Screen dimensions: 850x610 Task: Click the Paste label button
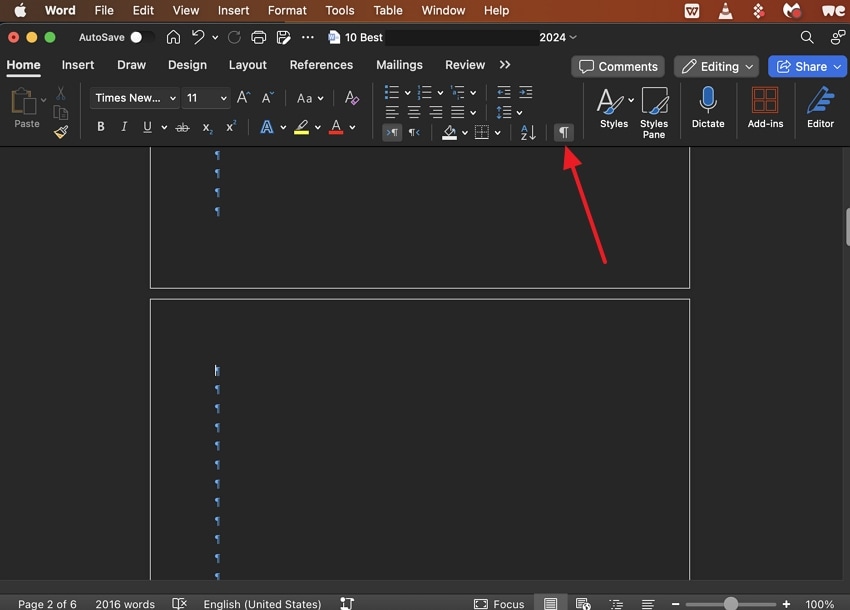[x=27, y=124]
